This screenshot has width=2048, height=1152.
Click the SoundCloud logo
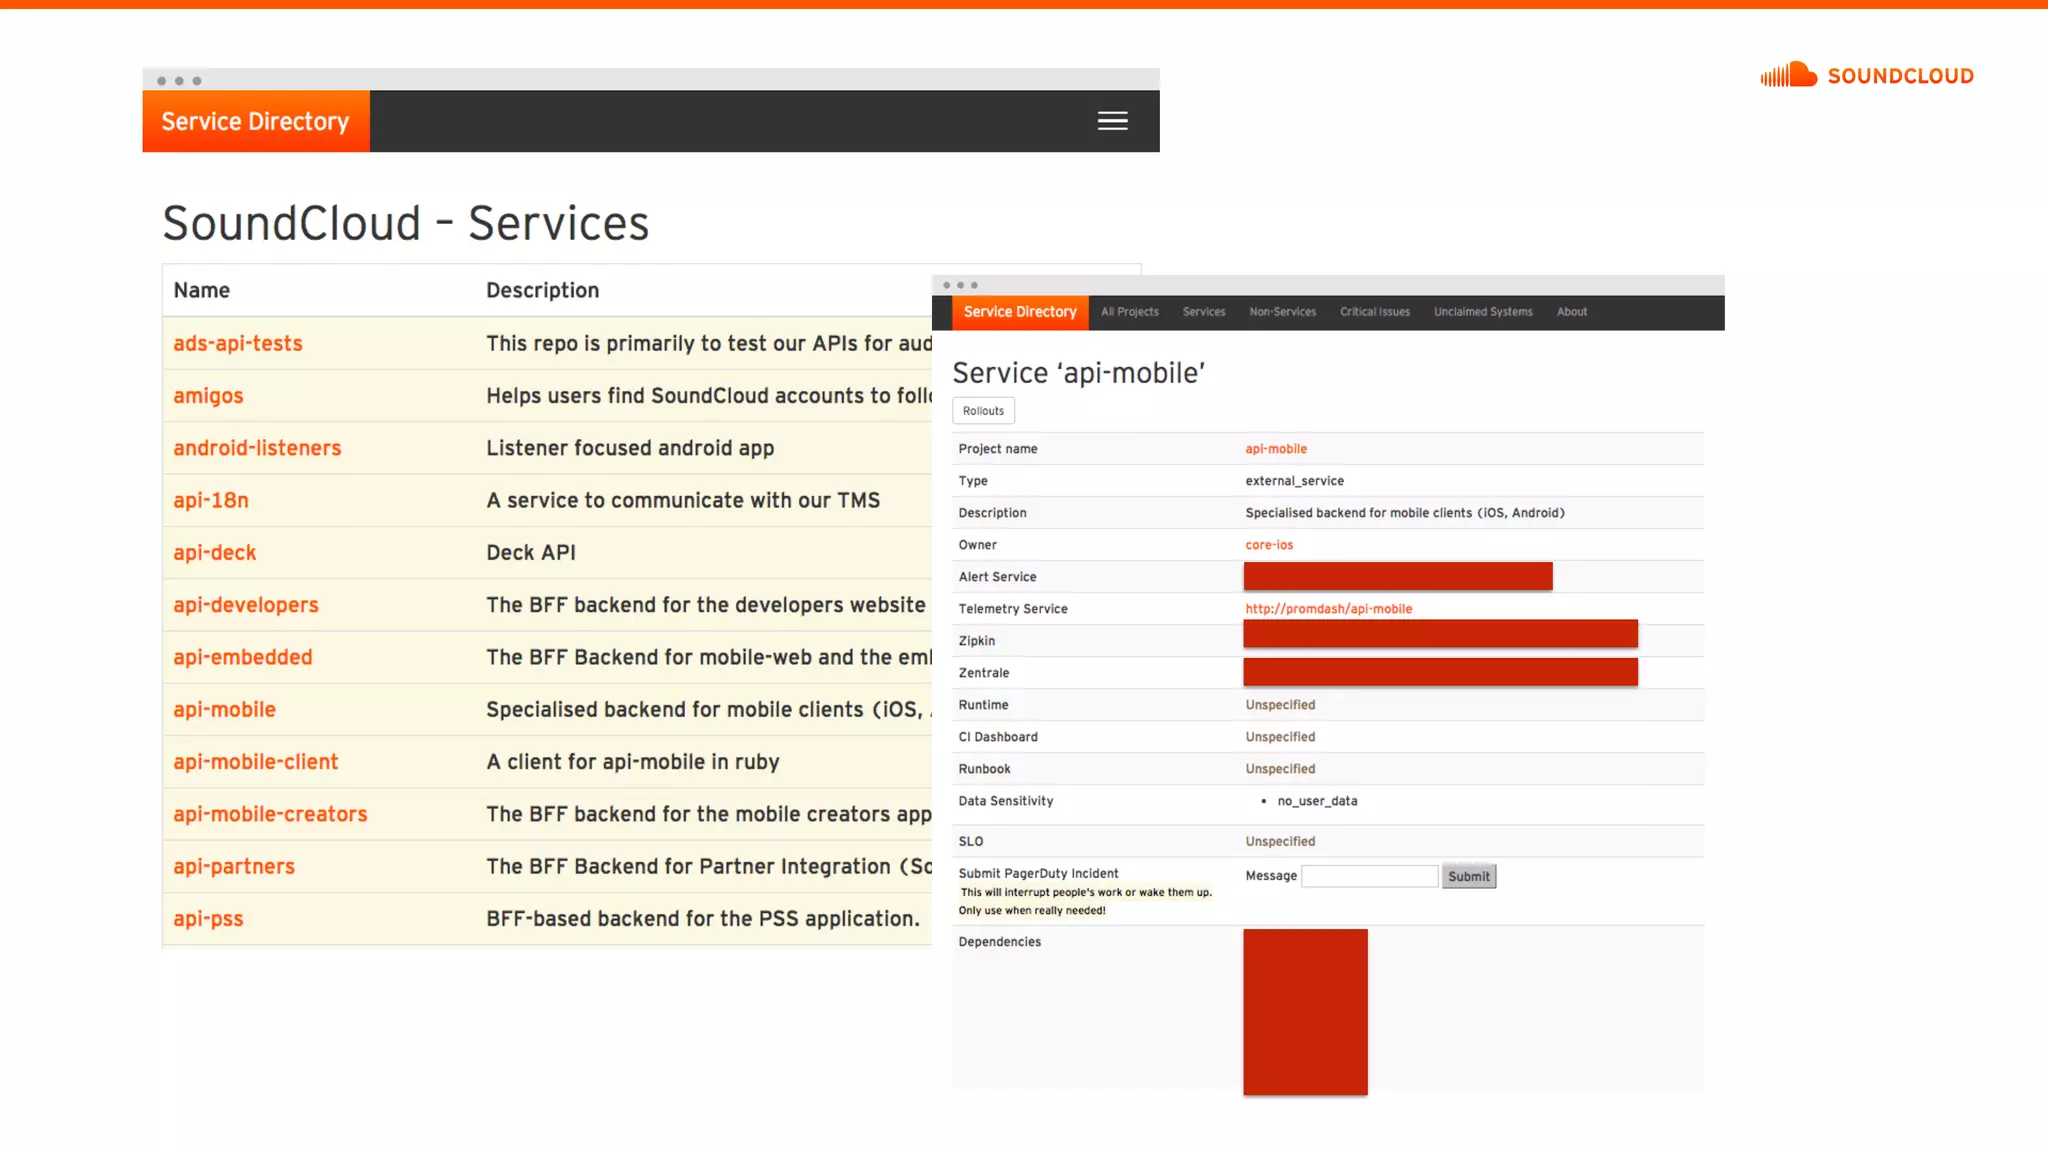click(1866, 75)
